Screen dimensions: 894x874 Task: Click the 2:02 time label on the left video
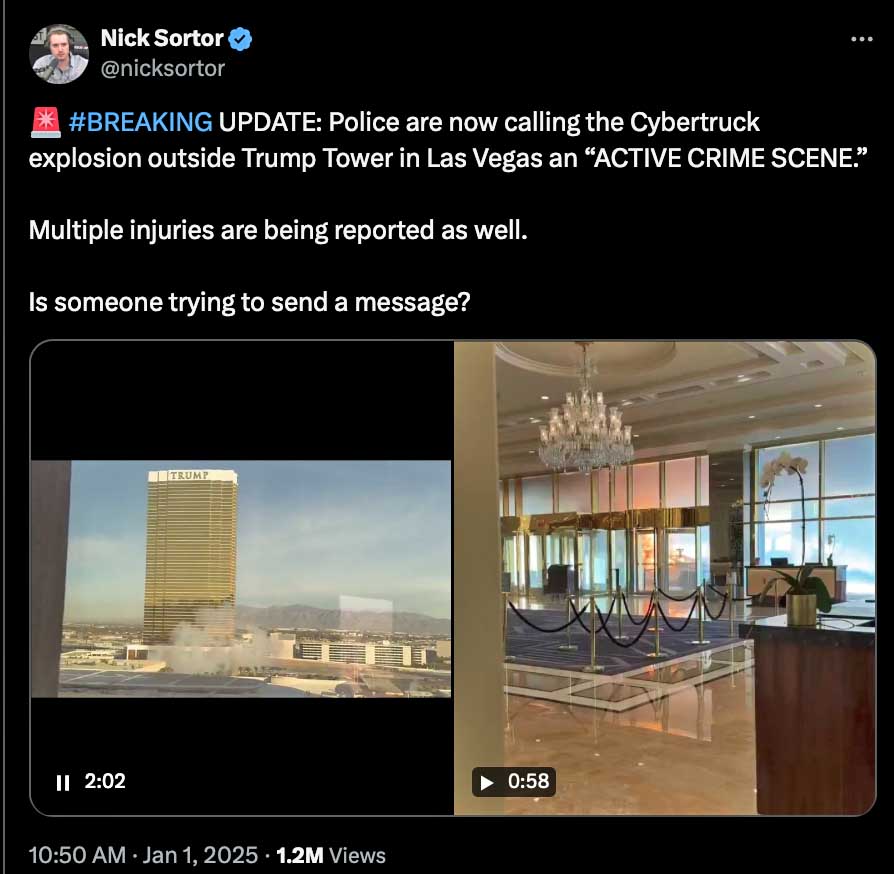pos(105,780)
